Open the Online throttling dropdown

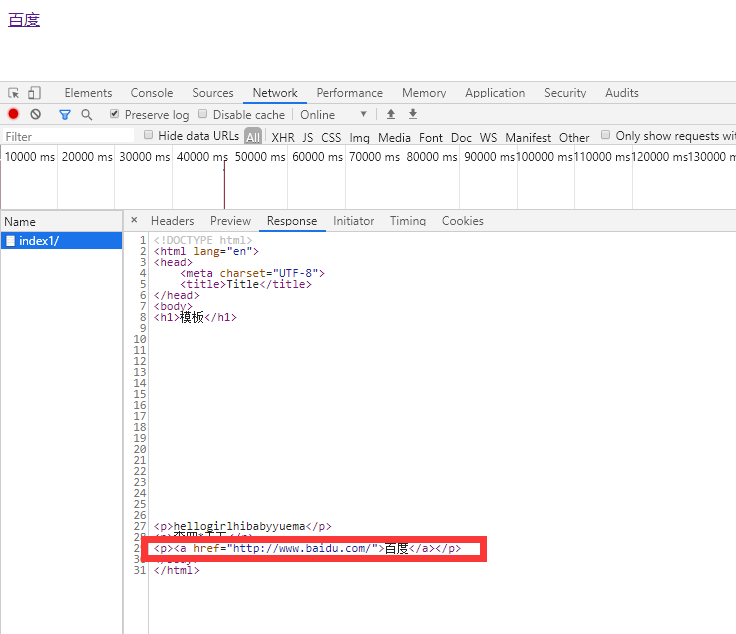click(x=333, y=115)
